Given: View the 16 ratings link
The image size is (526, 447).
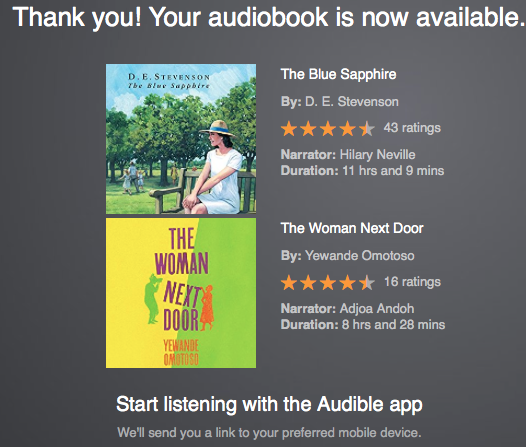Looking at the screenshot, I should [x=412, y=282].
